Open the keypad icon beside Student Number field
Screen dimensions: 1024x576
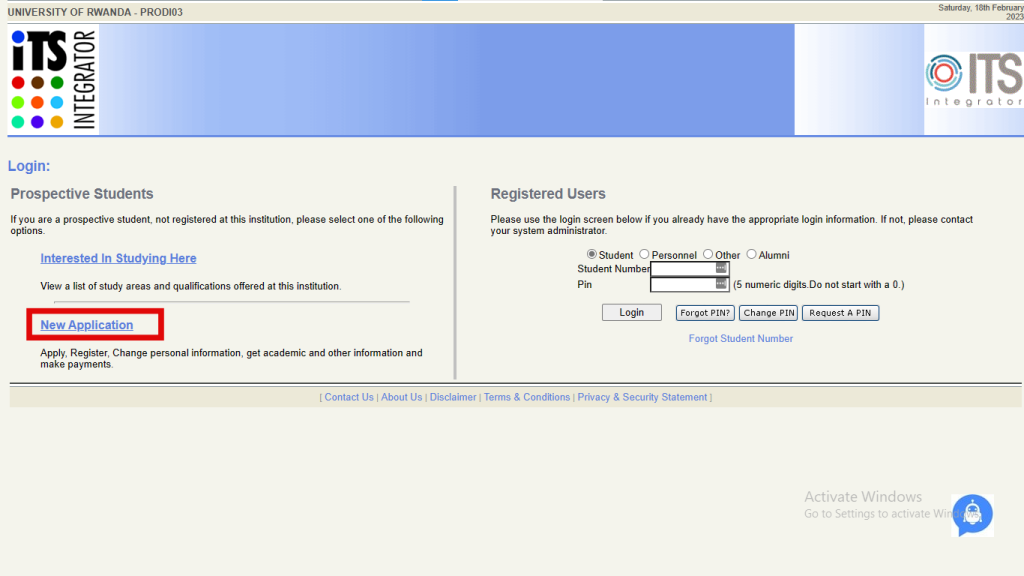[x=722, y=268]
